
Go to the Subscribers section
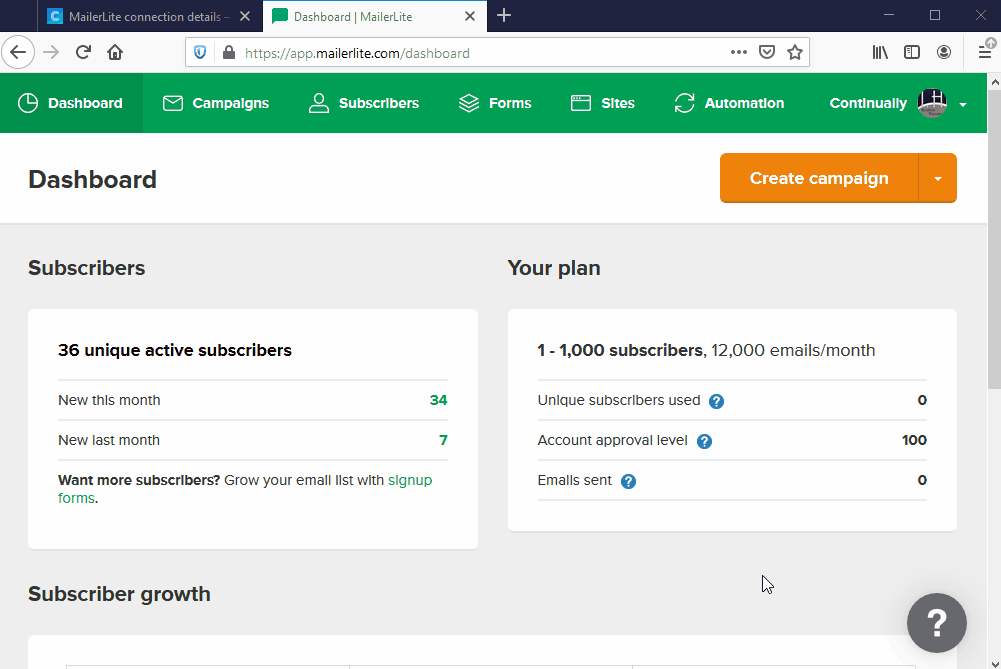click(x=364, y=103)
